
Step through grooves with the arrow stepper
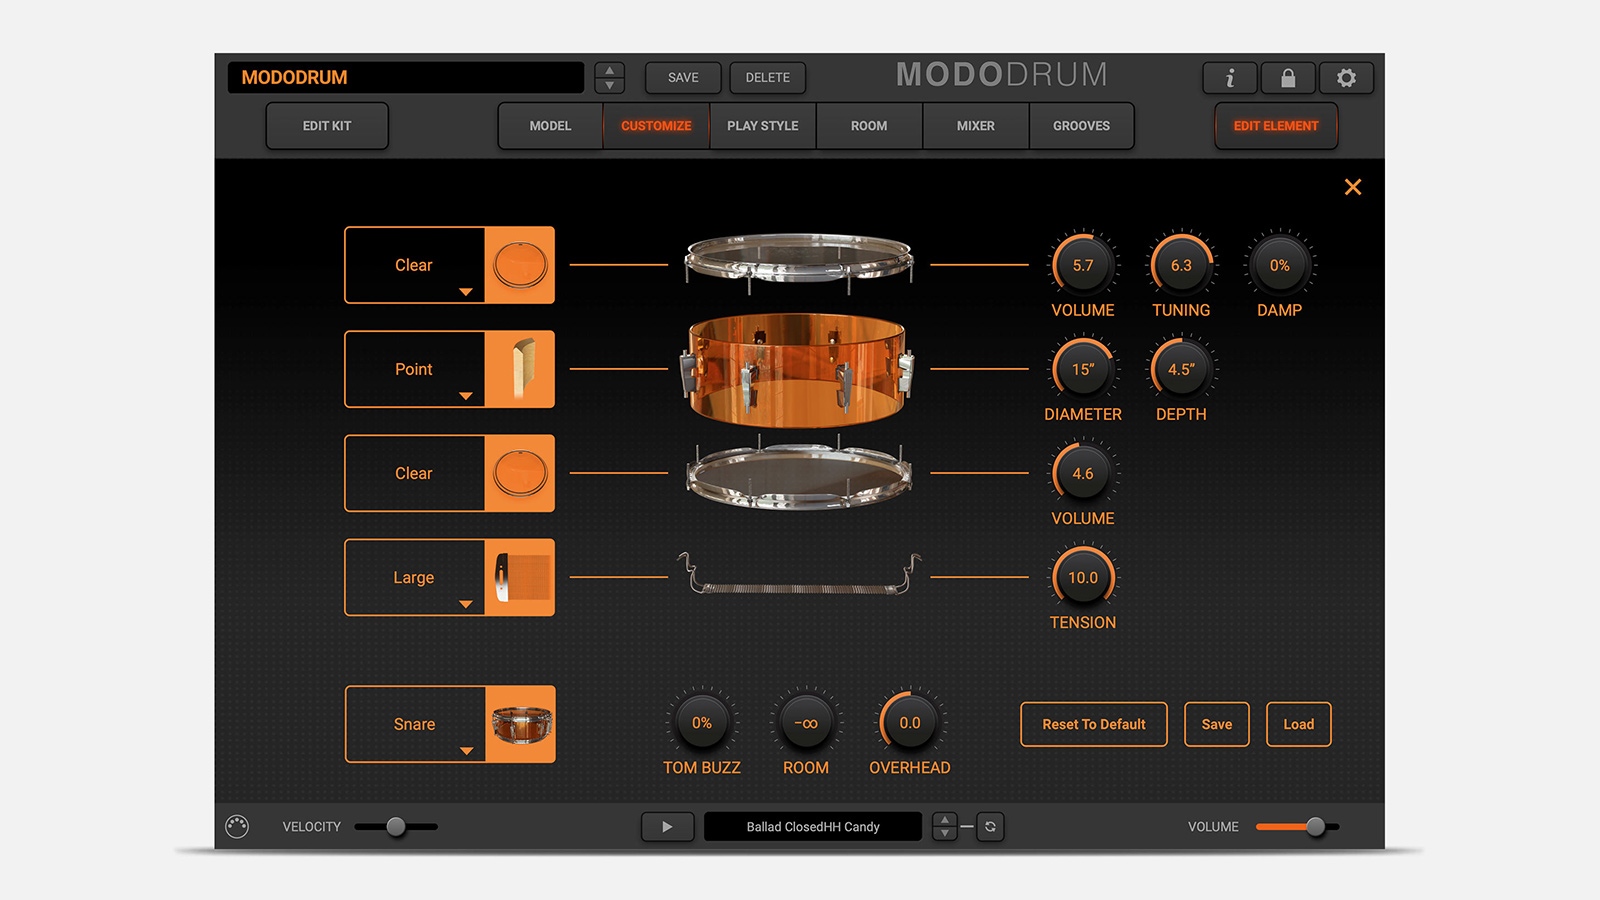(944, 827)
